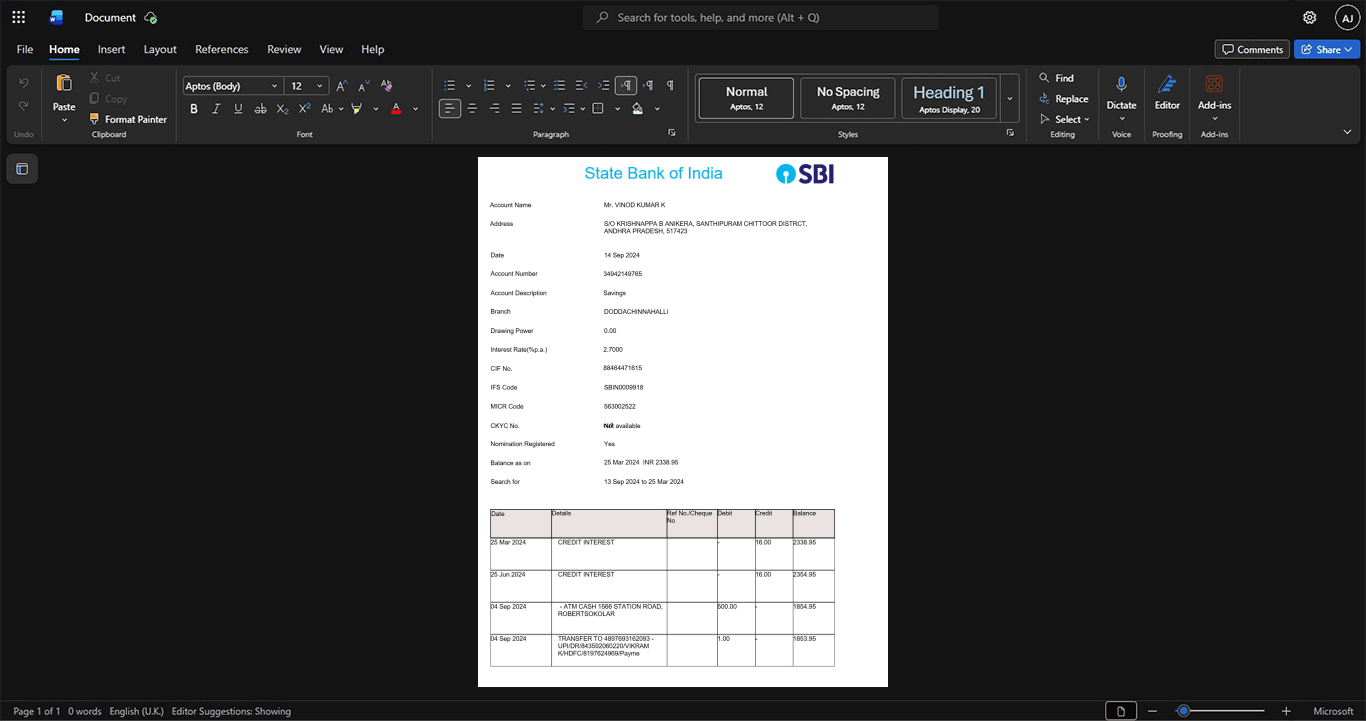Switch to the Layout tab
1366x721 pixels.
coord(160,49)
